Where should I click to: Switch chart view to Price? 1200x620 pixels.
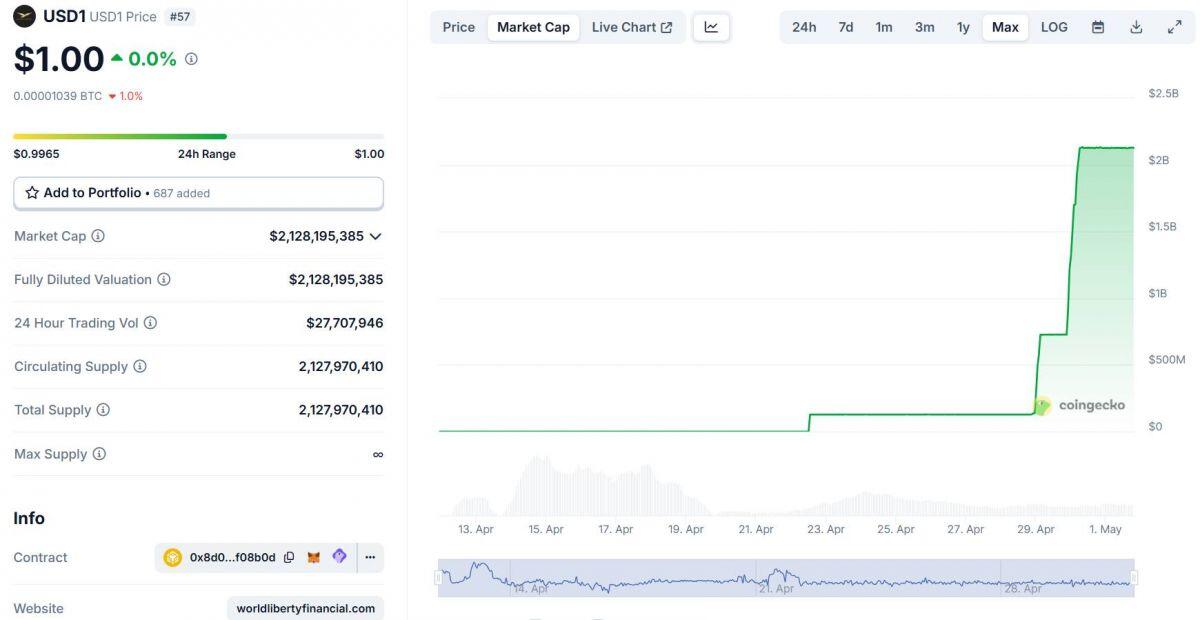[x=458, y=27]
